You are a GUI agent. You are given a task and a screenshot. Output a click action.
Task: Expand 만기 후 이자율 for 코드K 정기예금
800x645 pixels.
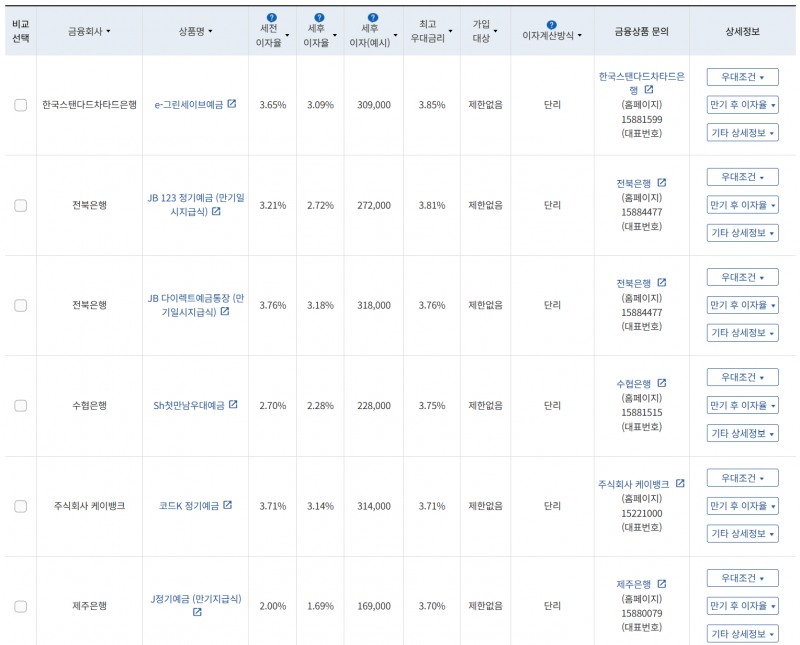[x=742, y=506]
